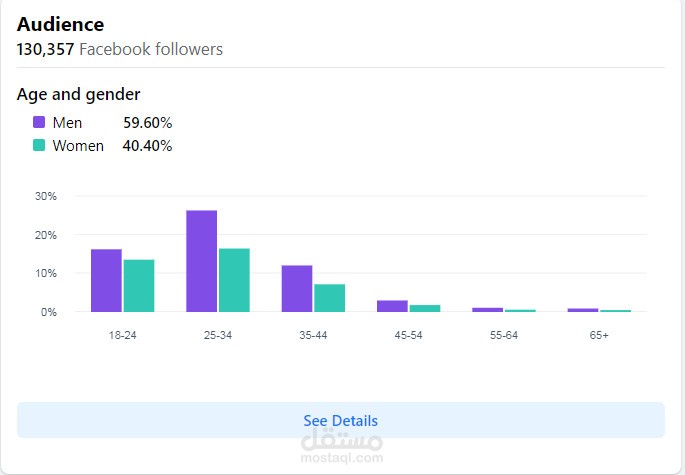Click the 25-34 age axis label
The width and height of the screenshot is (685, 475).
tap(218, 335)
